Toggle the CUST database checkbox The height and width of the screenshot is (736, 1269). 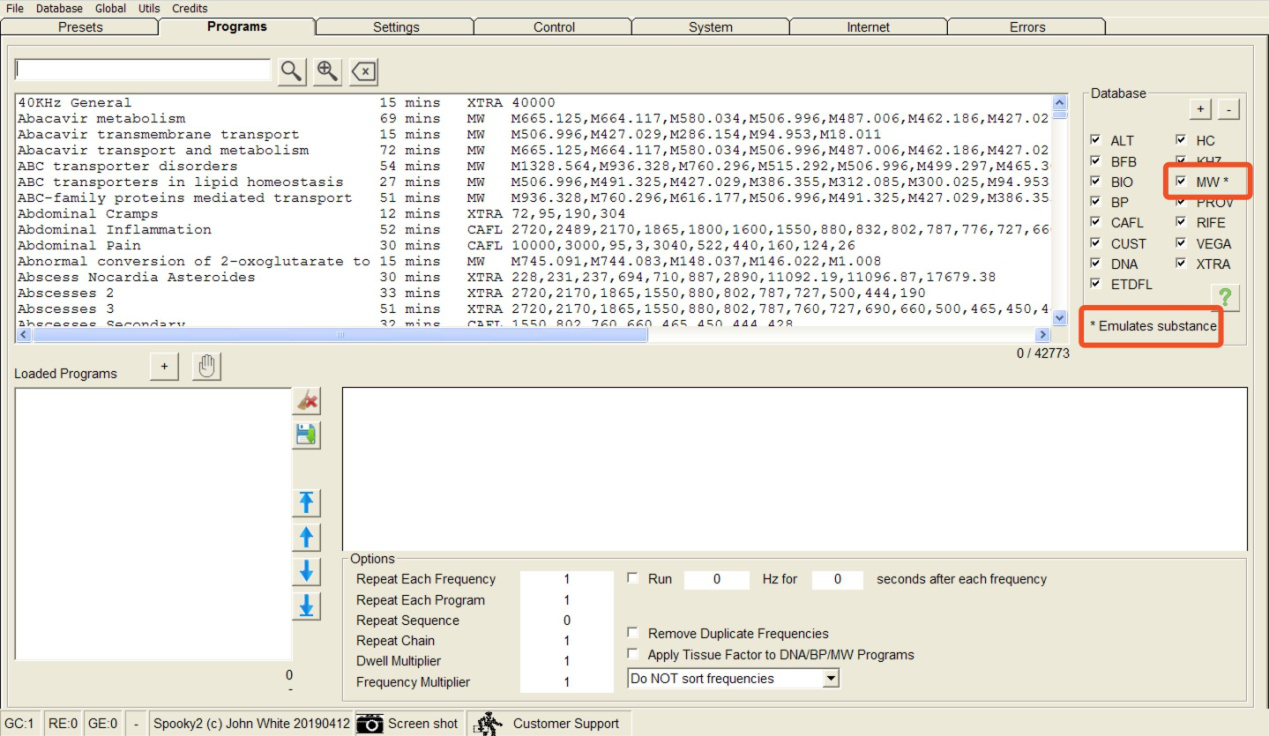[x=1097, y=243]
